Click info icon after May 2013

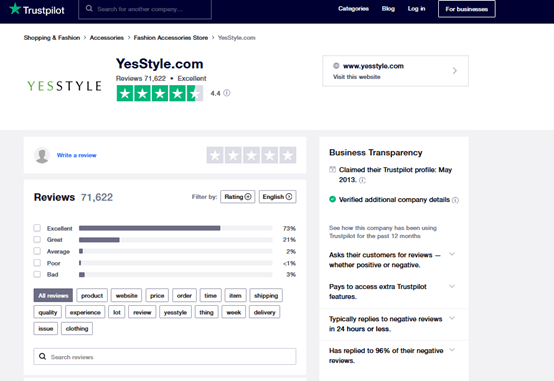click(x=363, y=180)
